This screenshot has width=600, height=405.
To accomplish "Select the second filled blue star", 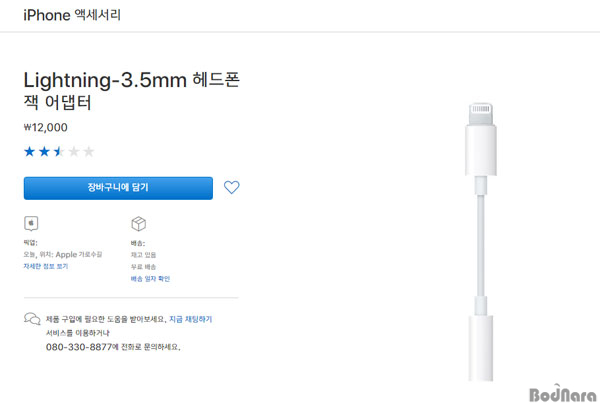I will point(44,152).
